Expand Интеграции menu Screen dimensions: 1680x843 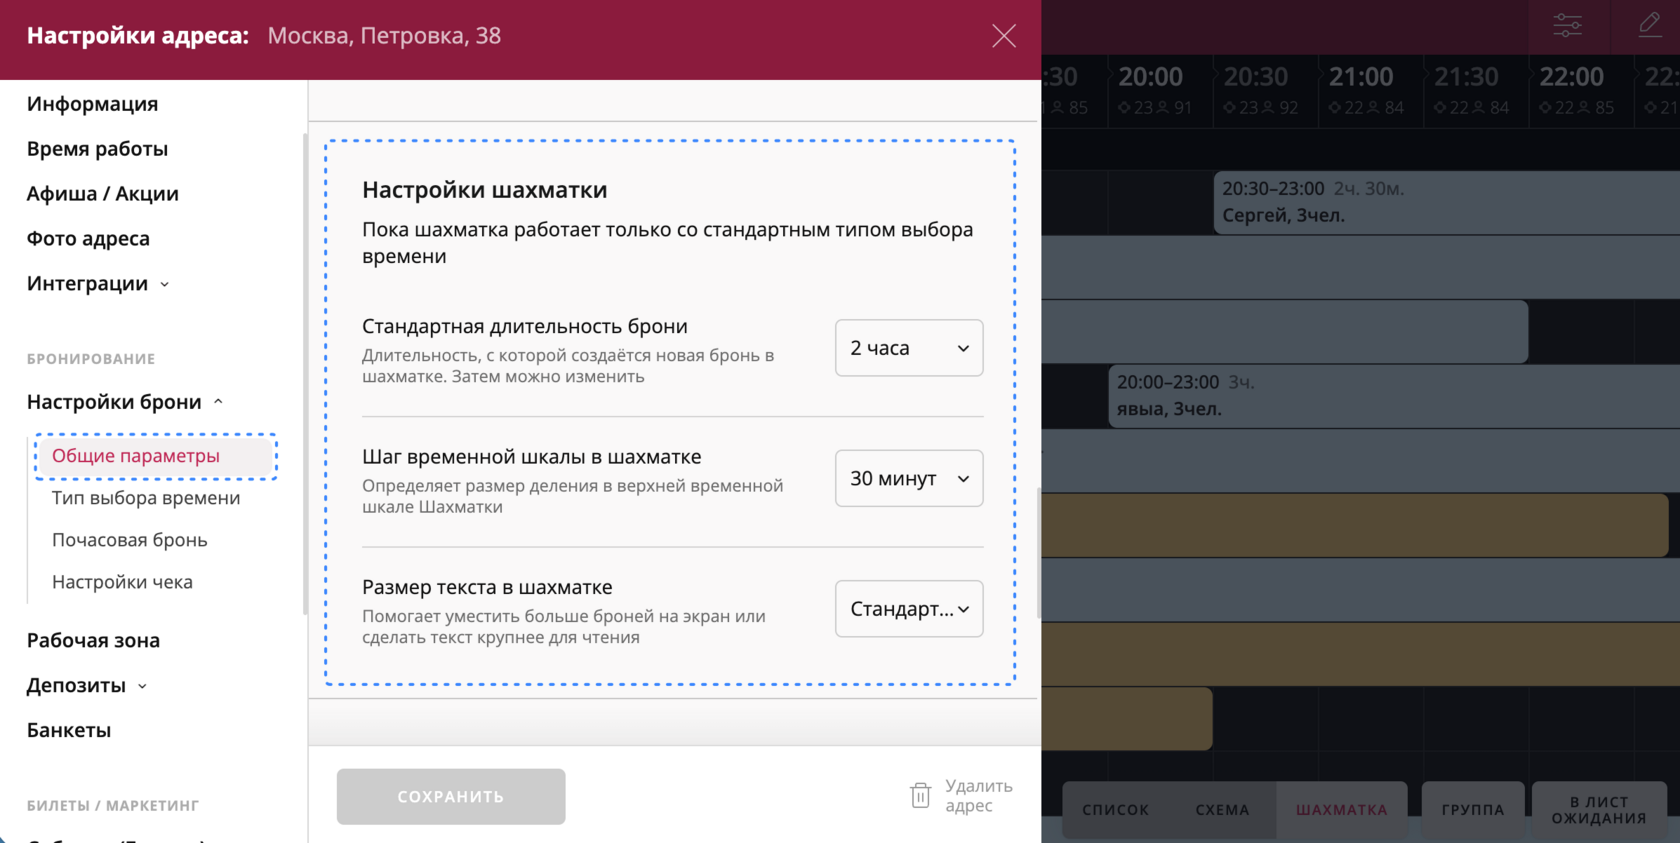(98, 284)
